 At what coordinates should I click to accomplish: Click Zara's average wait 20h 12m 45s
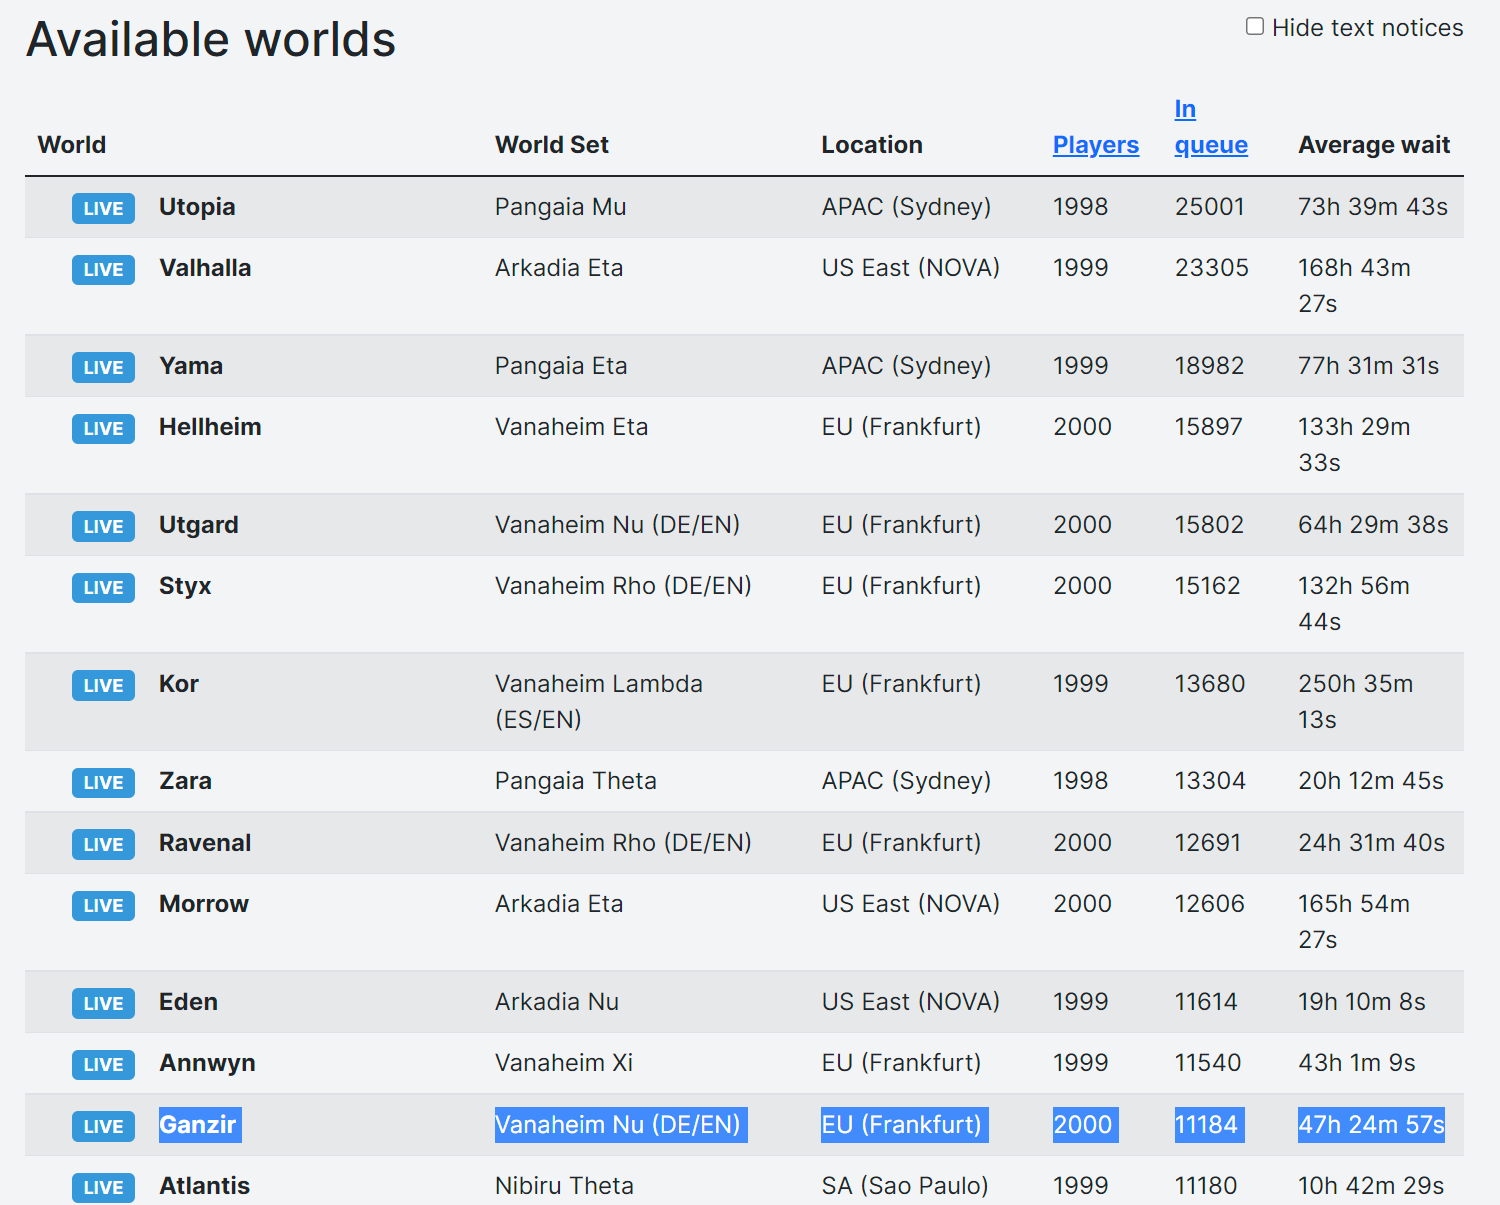[x=1371, y=781]
